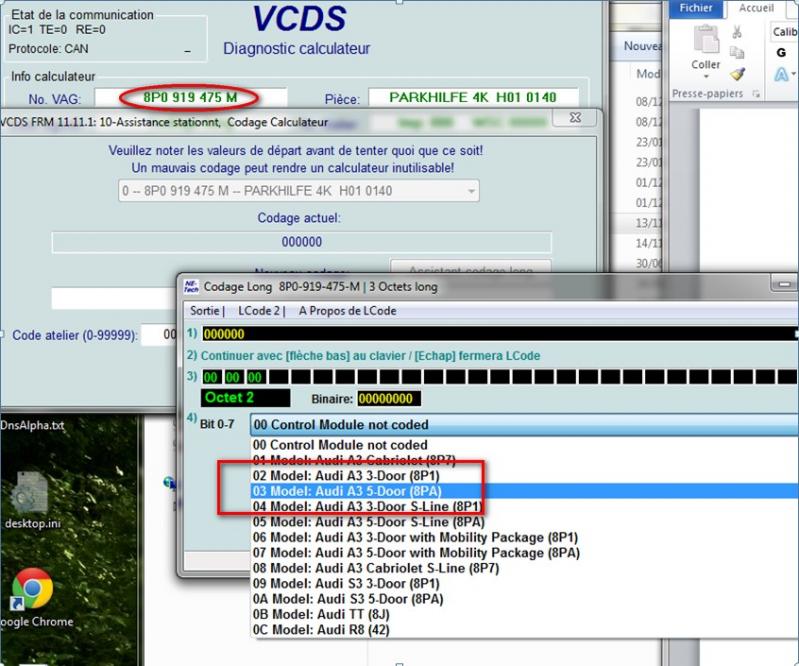Screen dimensions: 799x666
Task: Click the DnsAlpha.txt desktop file
Action: [x=33, y=425]
